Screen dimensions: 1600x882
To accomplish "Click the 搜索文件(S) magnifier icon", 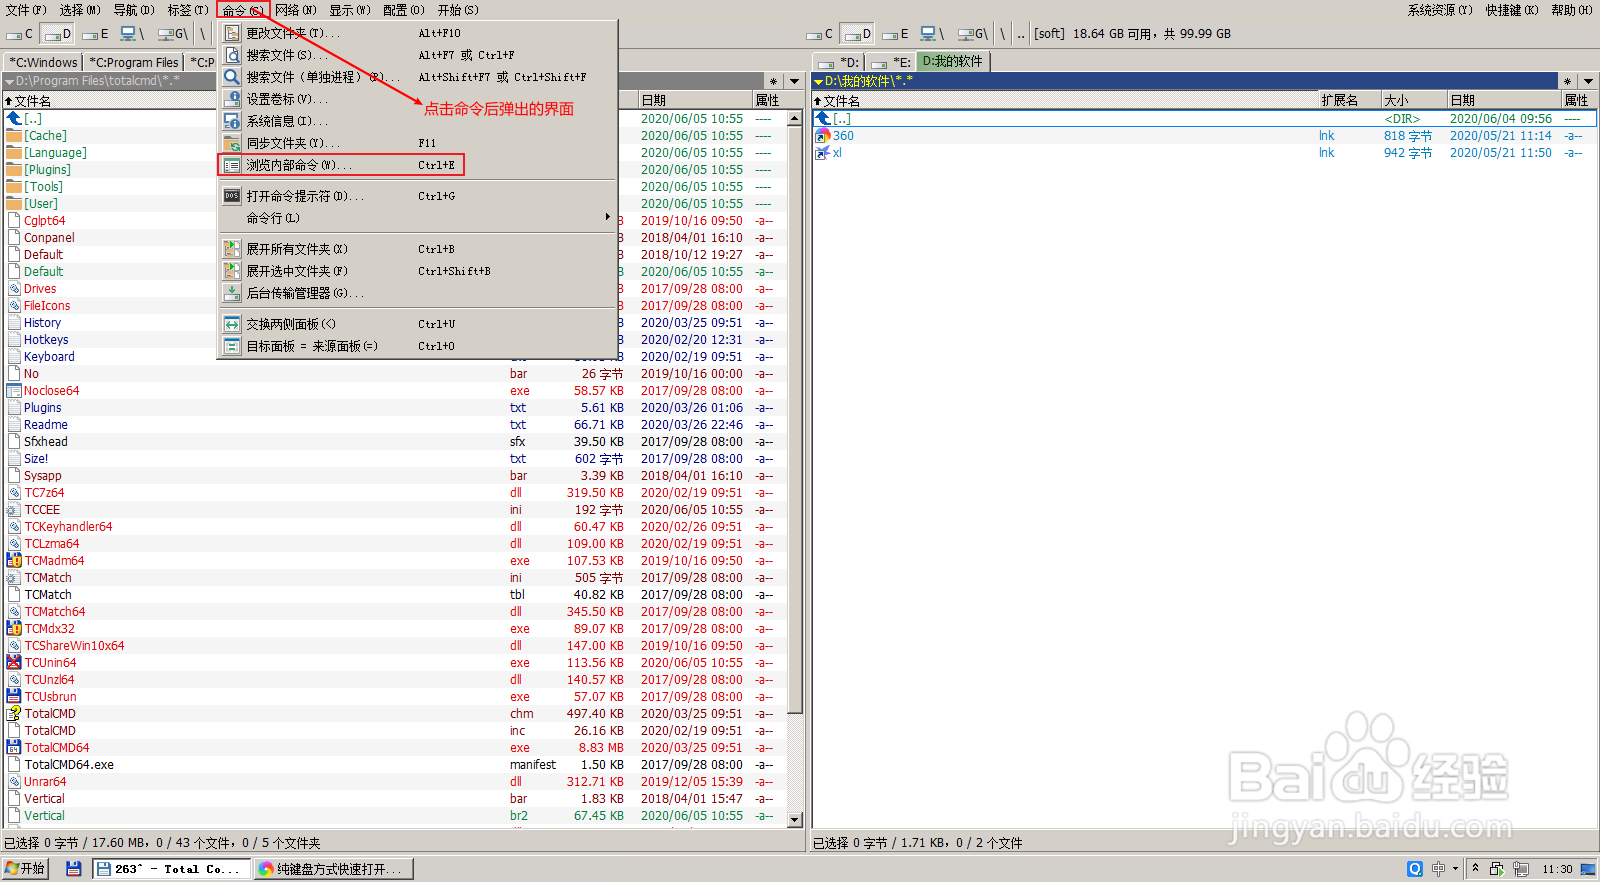I will [x=232, y=55].
